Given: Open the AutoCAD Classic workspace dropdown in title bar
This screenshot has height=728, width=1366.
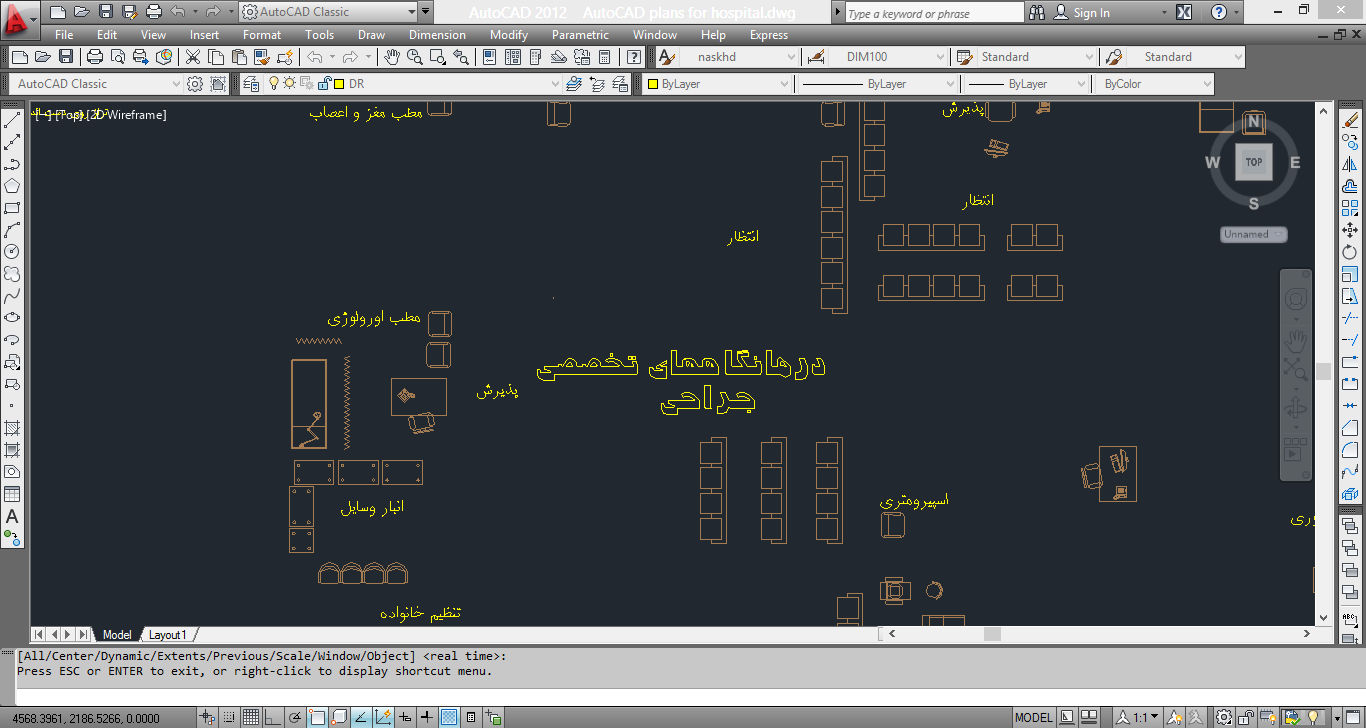Looking at the screenshot, I should point(329,12).
